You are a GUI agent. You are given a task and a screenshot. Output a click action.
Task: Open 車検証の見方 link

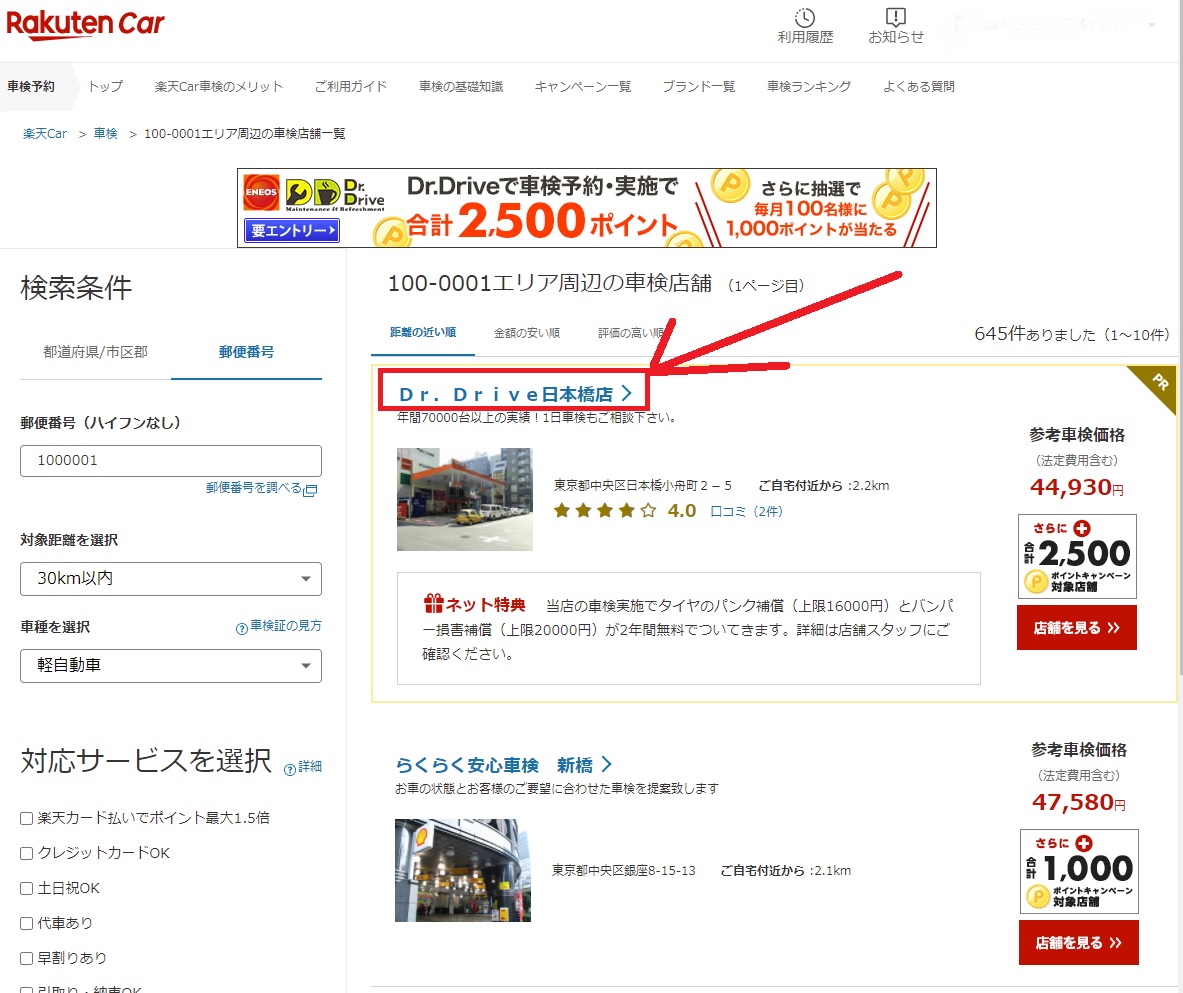point(286,626)
